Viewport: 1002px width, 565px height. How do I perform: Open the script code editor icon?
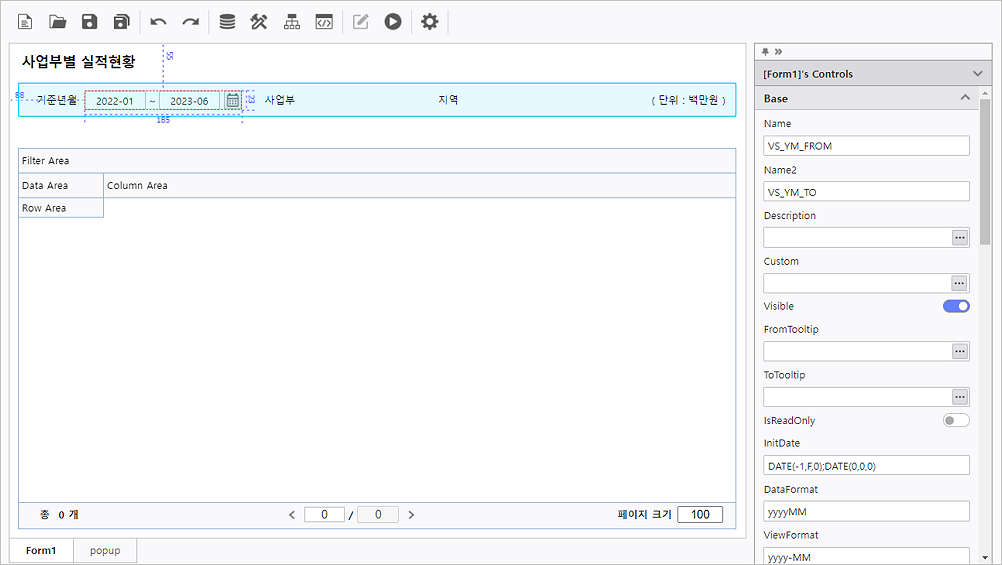point(323,21)
